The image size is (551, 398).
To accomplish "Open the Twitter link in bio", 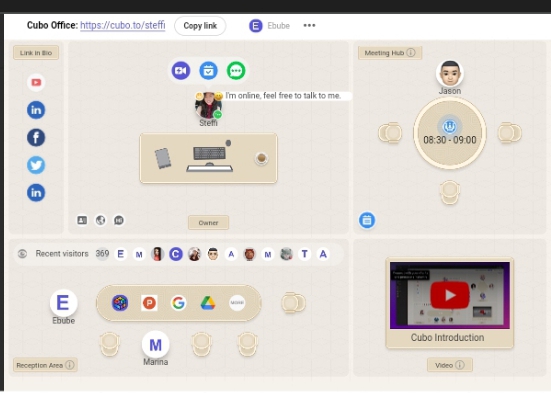I will coord(36,165).
